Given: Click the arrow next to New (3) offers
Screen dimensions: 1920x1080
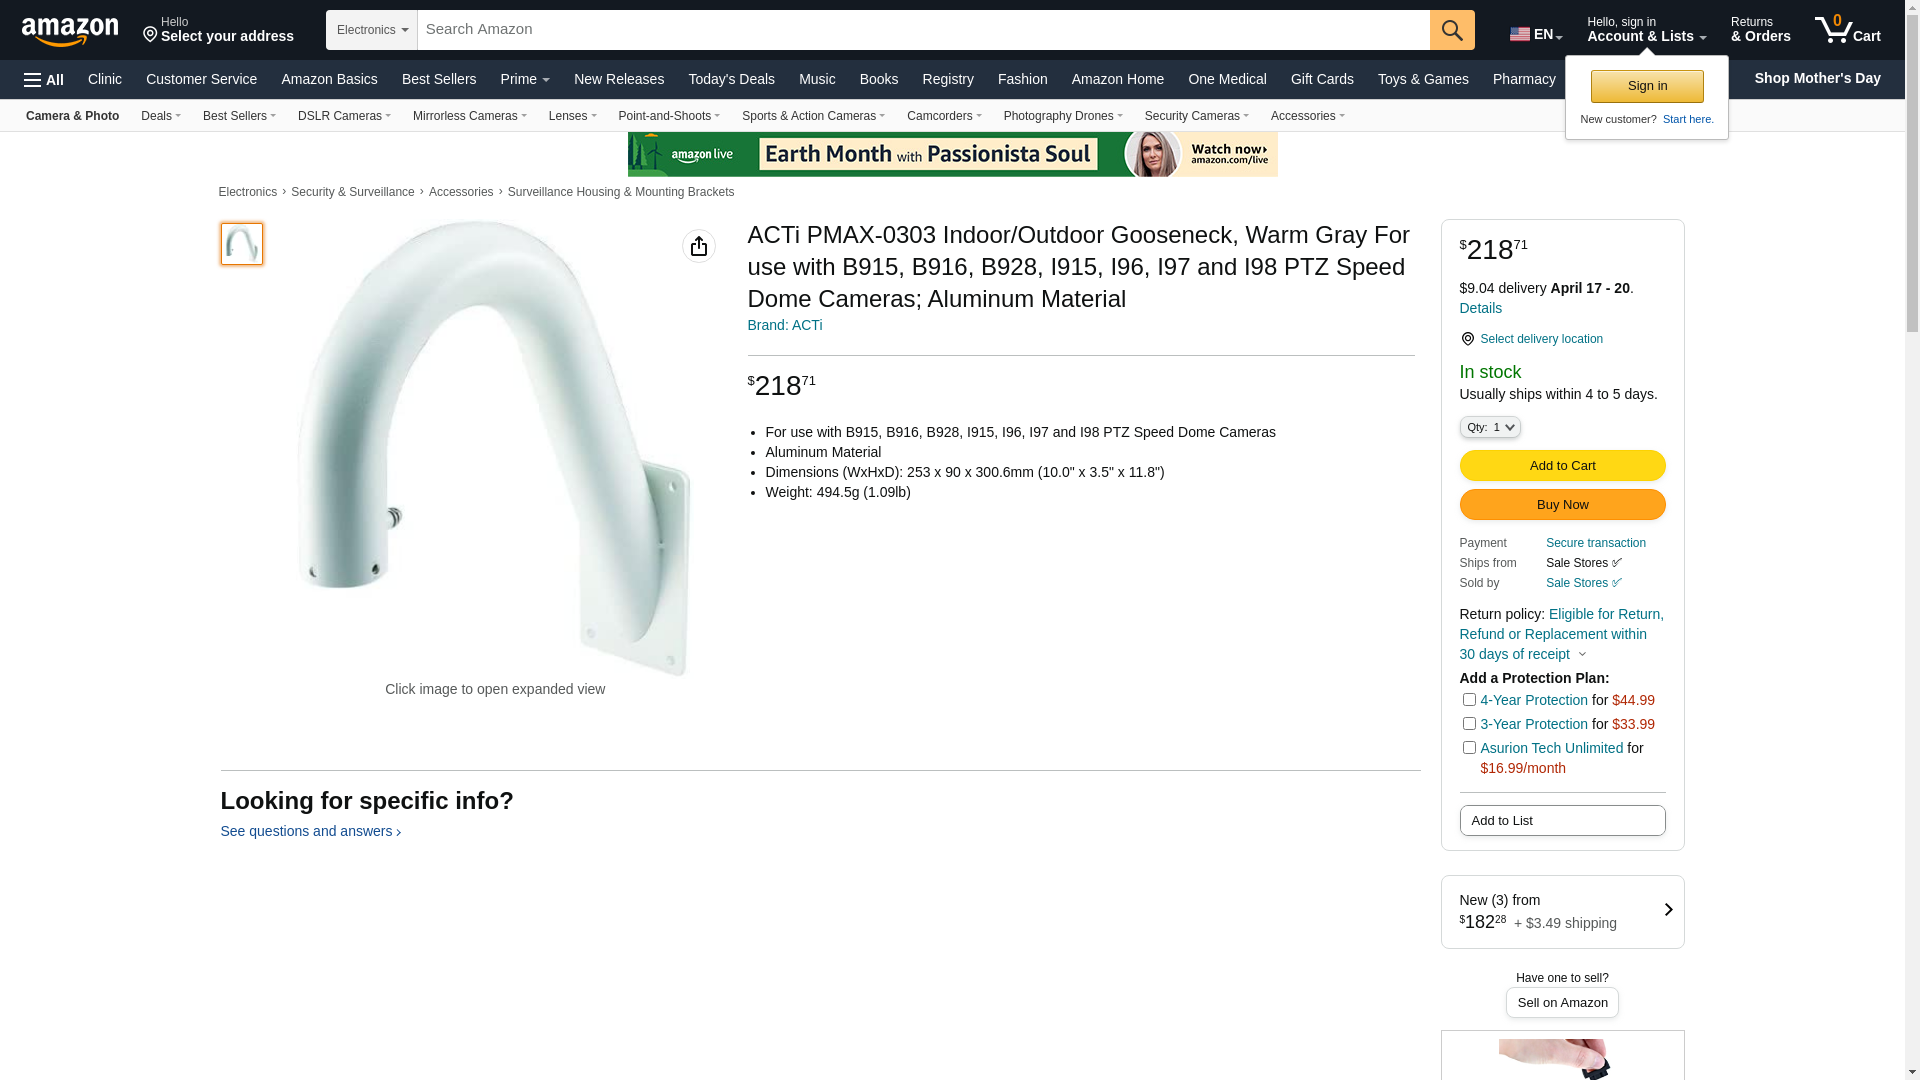Looking at the screenshot, I should coord(1668,910).
